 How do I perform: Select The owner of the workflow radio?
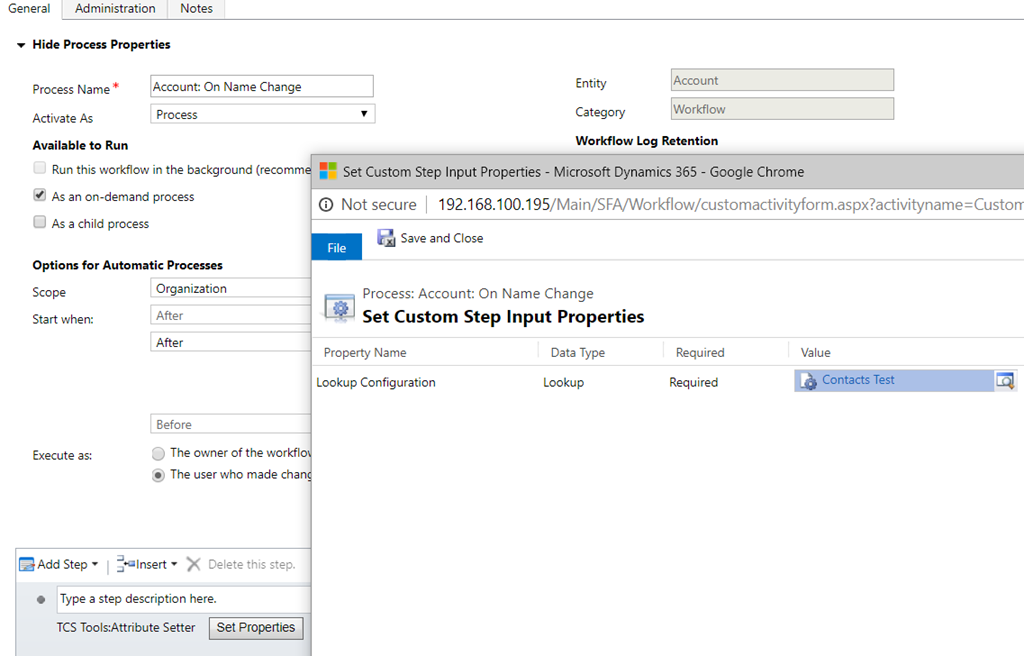point(158,453)
